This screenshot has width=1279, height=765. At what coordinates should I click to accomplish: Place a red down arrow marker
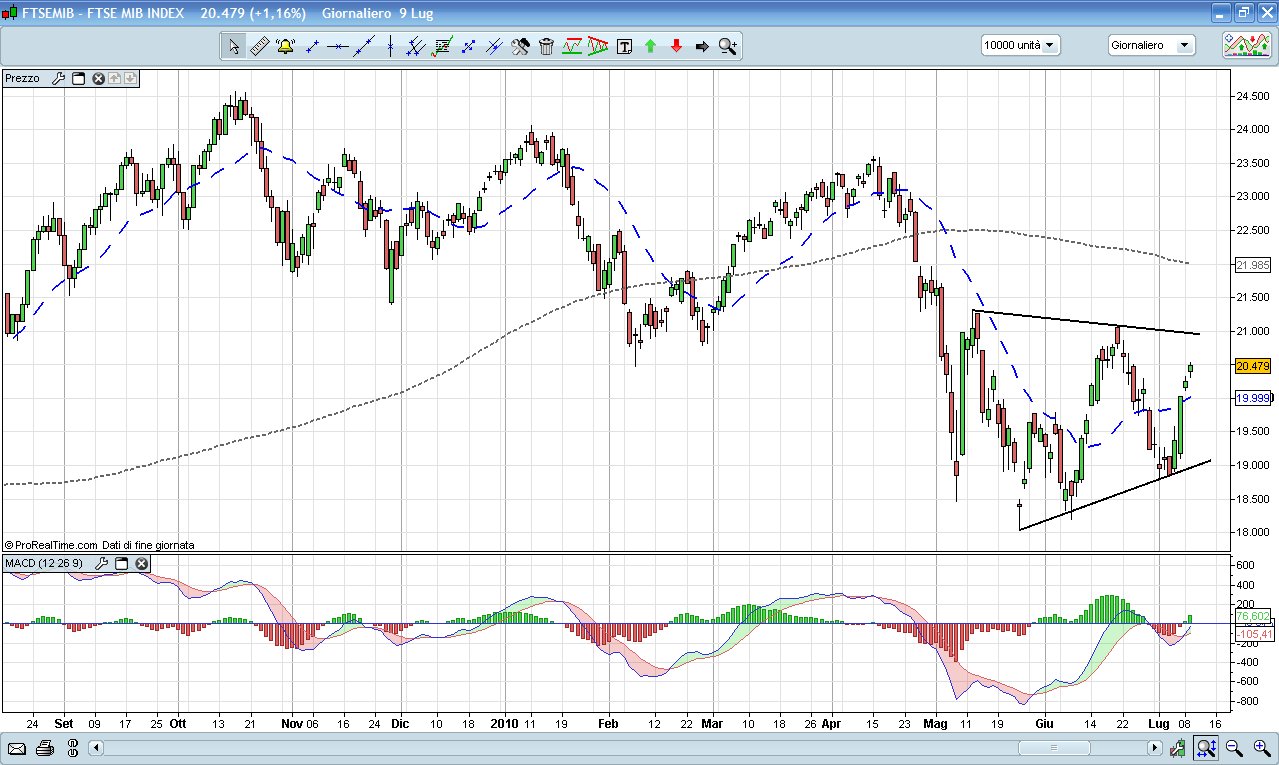[x=677, y=46]
